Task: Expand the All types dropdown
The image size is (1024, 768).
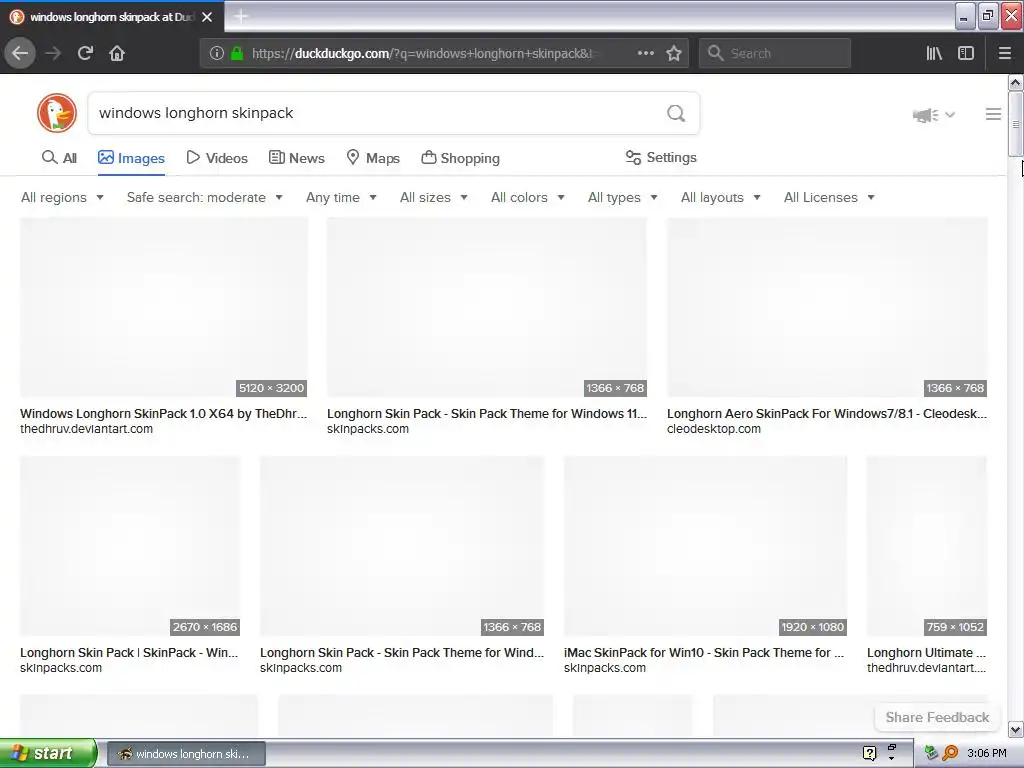Action: point(622,197)
